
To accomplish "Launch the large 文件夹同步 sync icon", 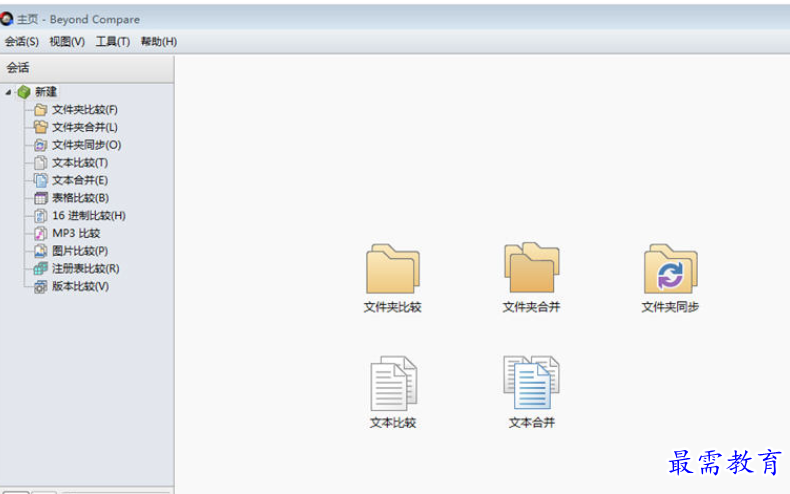I will (x=671, y=268).
